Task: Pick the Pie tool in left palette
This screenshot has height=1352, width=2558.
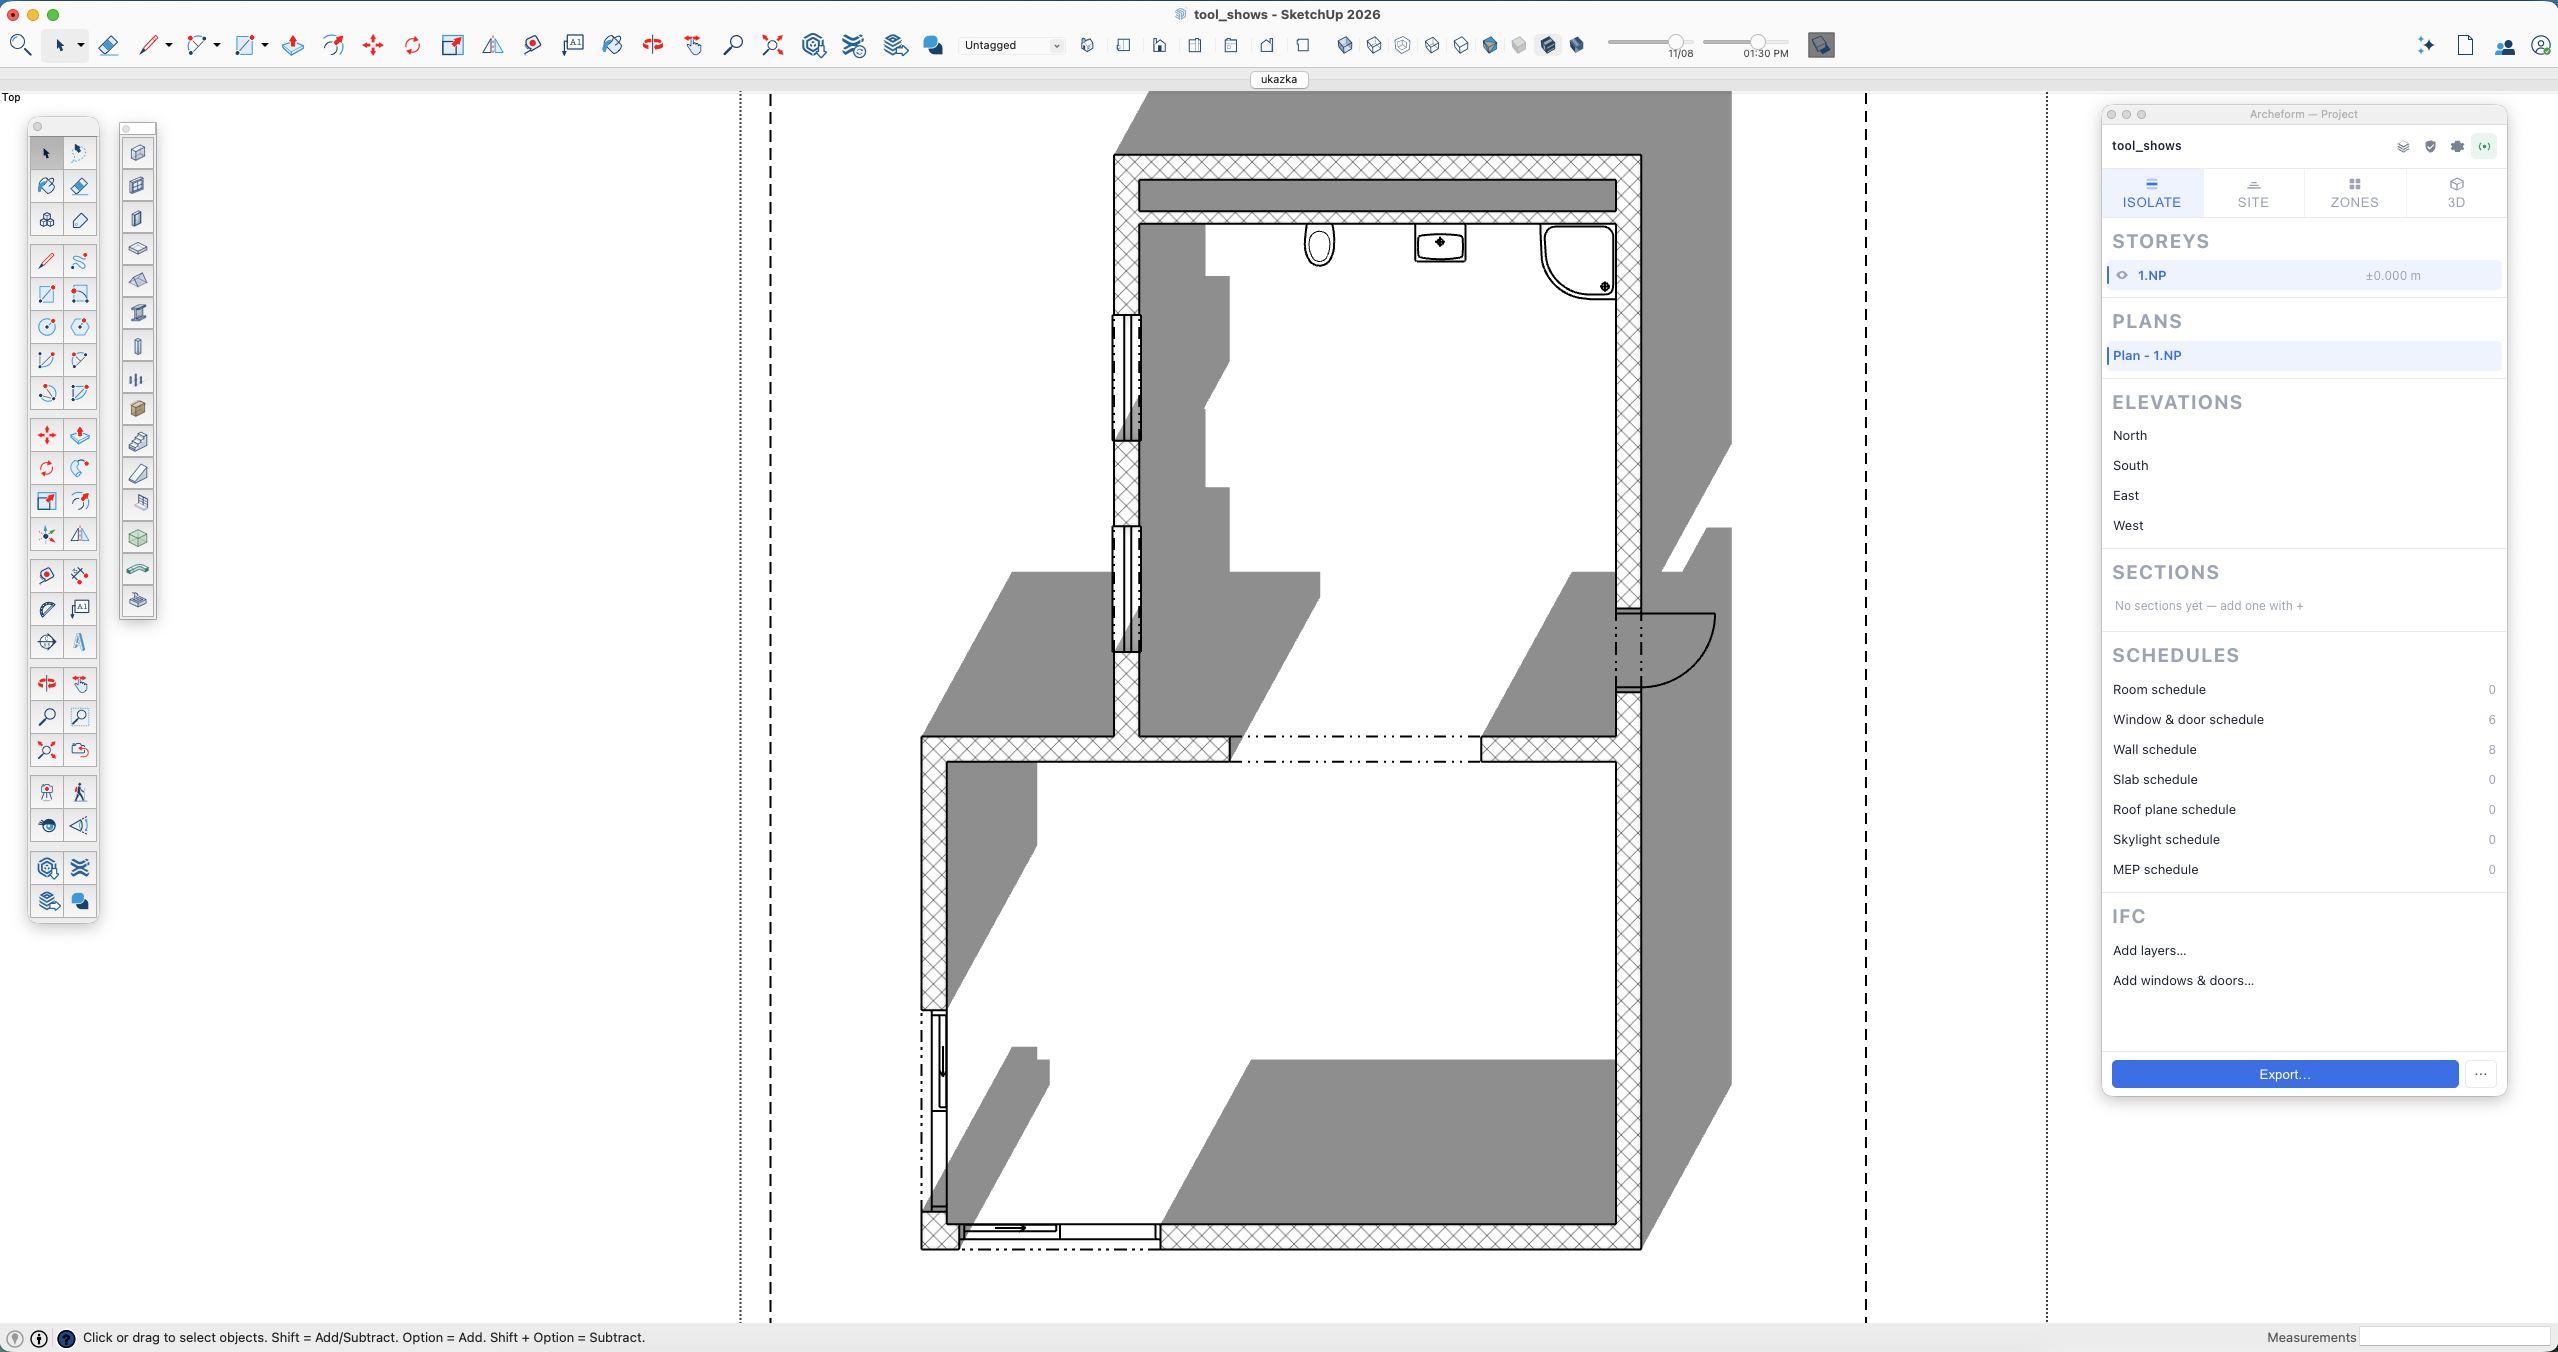Action: [80, 393]
